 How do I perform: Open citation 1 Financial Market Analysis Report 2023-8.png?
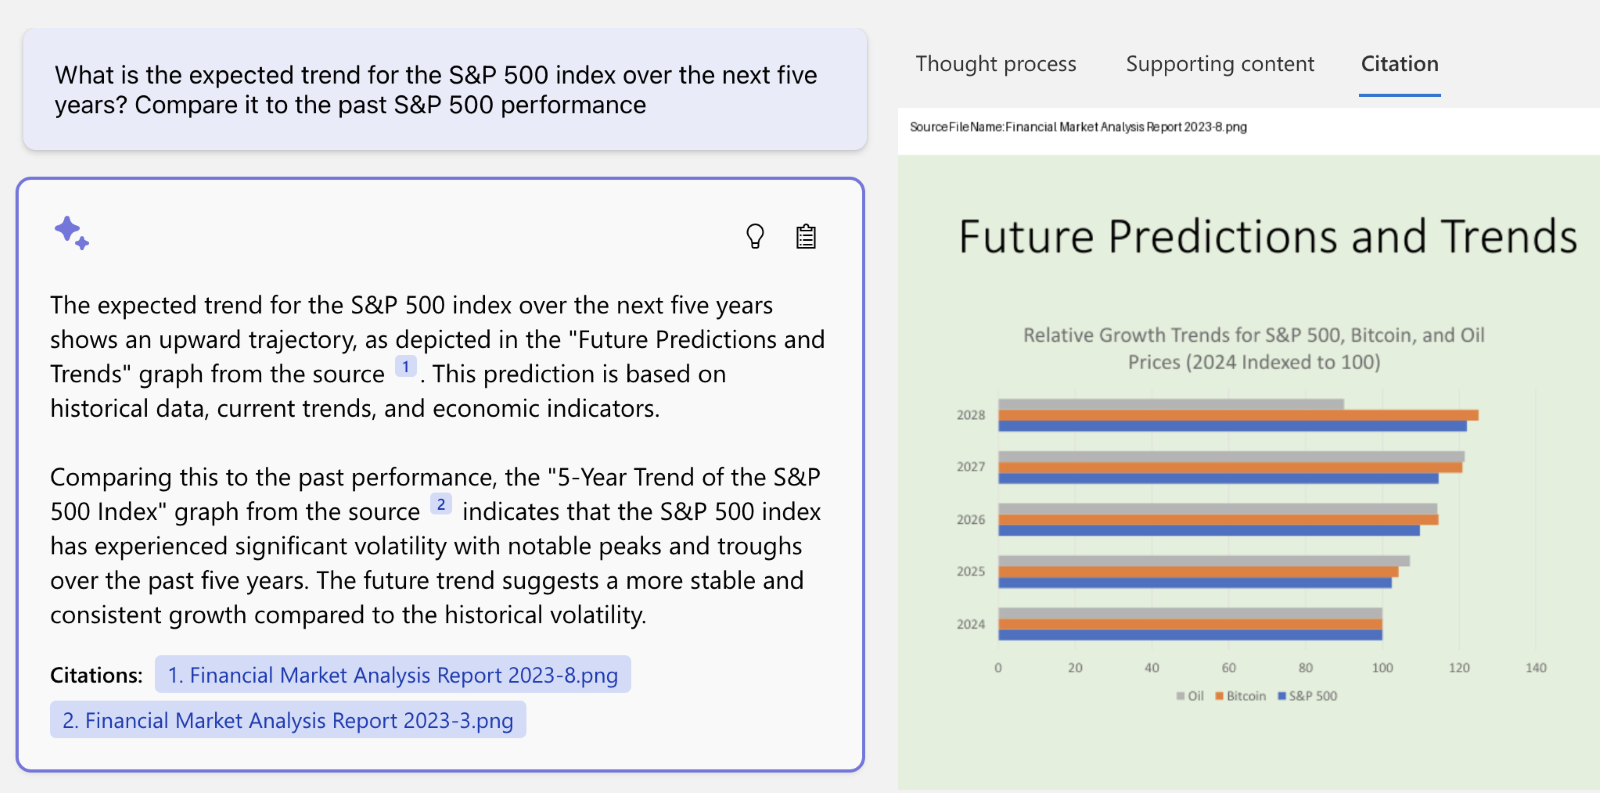[393, 674]
